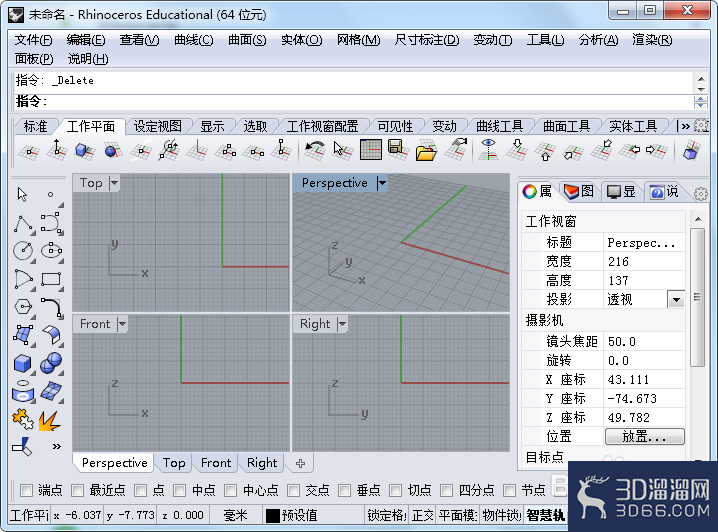Edit the 镜头焦距 value 50.0
The image size is (718, 532).
[x=644, y=342]
